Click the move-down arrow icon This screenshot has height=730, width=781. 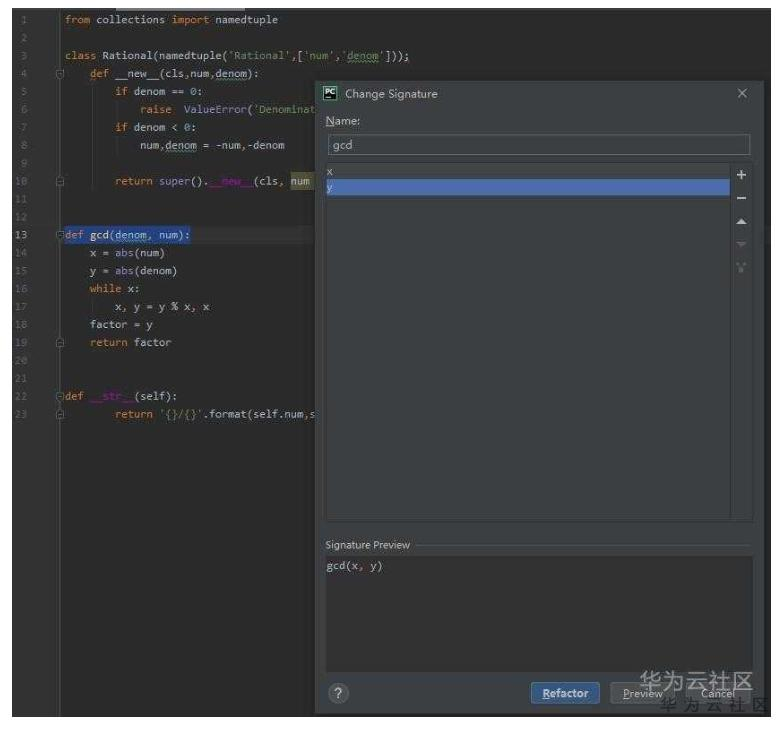pyautogui.click(x=741, y=244)
